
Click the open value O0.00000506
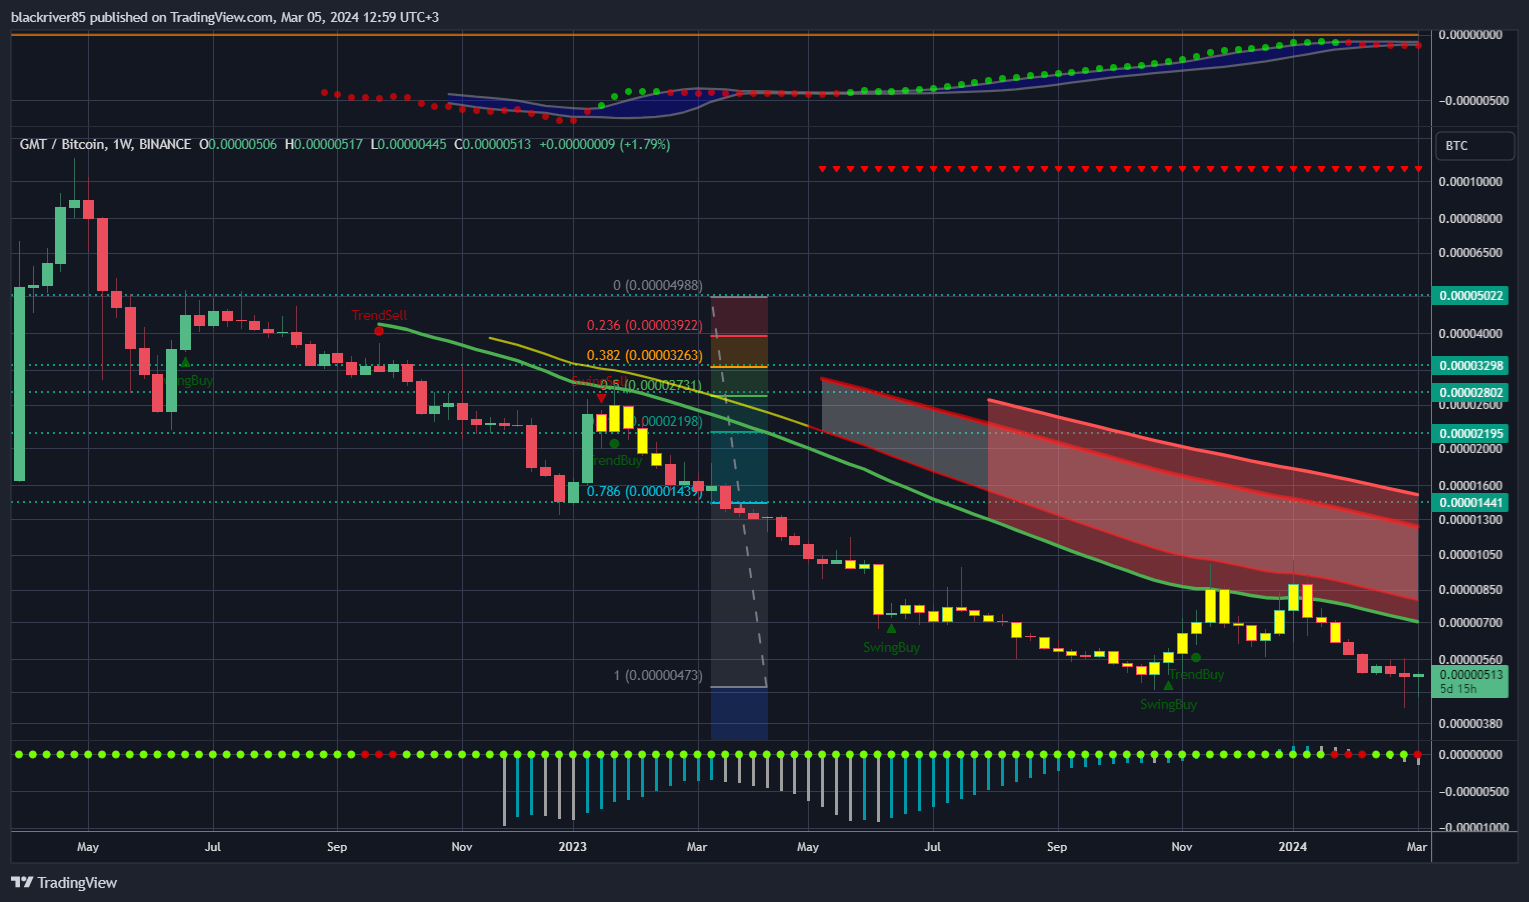(238, 145)
